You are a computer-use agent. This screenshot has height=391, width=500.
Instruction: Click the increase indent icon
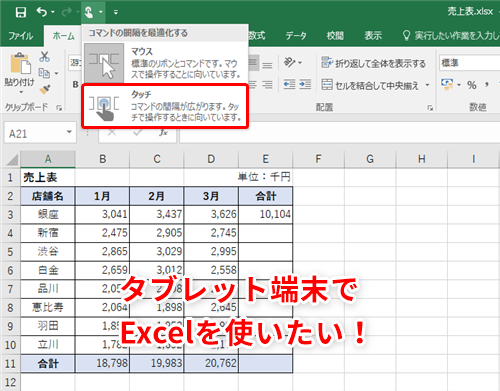click(305, 85)
